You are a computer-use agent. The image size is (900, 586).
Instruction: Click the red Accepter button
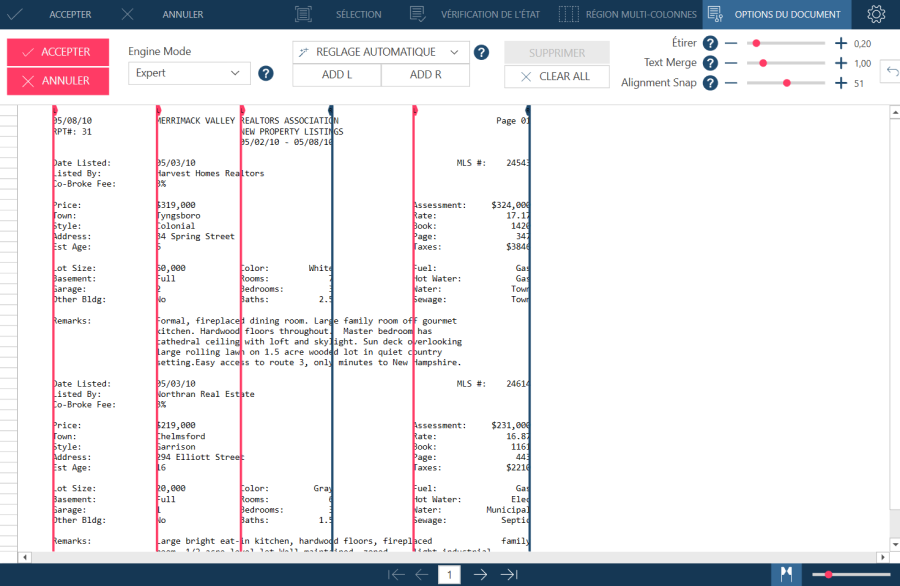pyautogui.click(x=58, y=52)
